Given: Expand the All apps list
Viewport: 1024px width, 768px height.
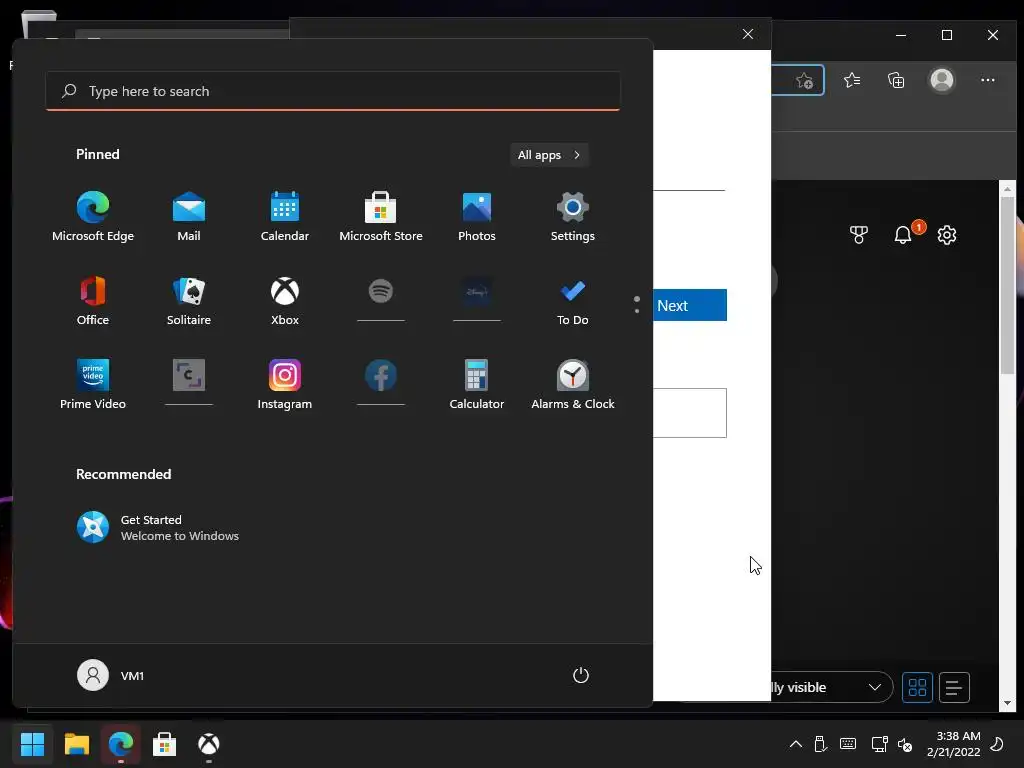Looking at the screenshot, I should tap(549, 155).
